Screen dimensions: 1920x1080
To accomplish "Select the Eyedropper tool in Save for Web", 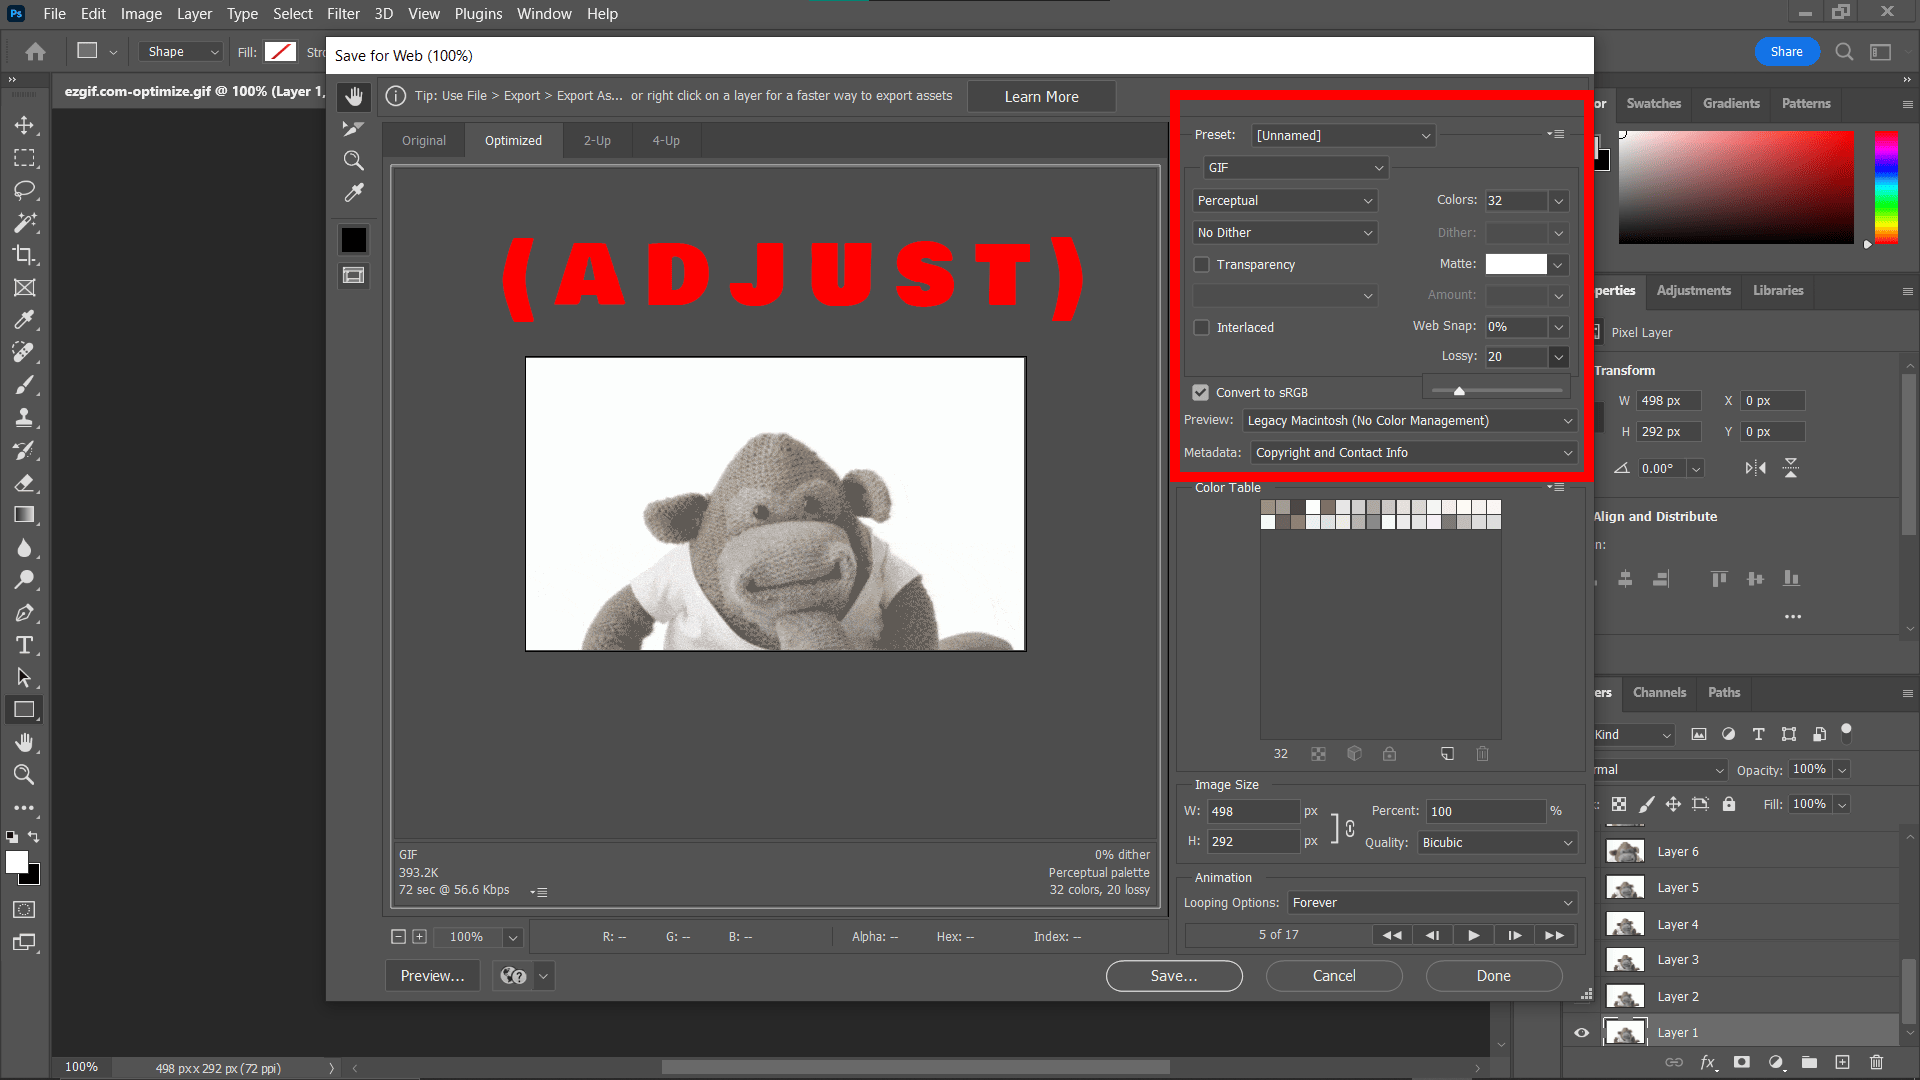I will click(x=353, y=192).
